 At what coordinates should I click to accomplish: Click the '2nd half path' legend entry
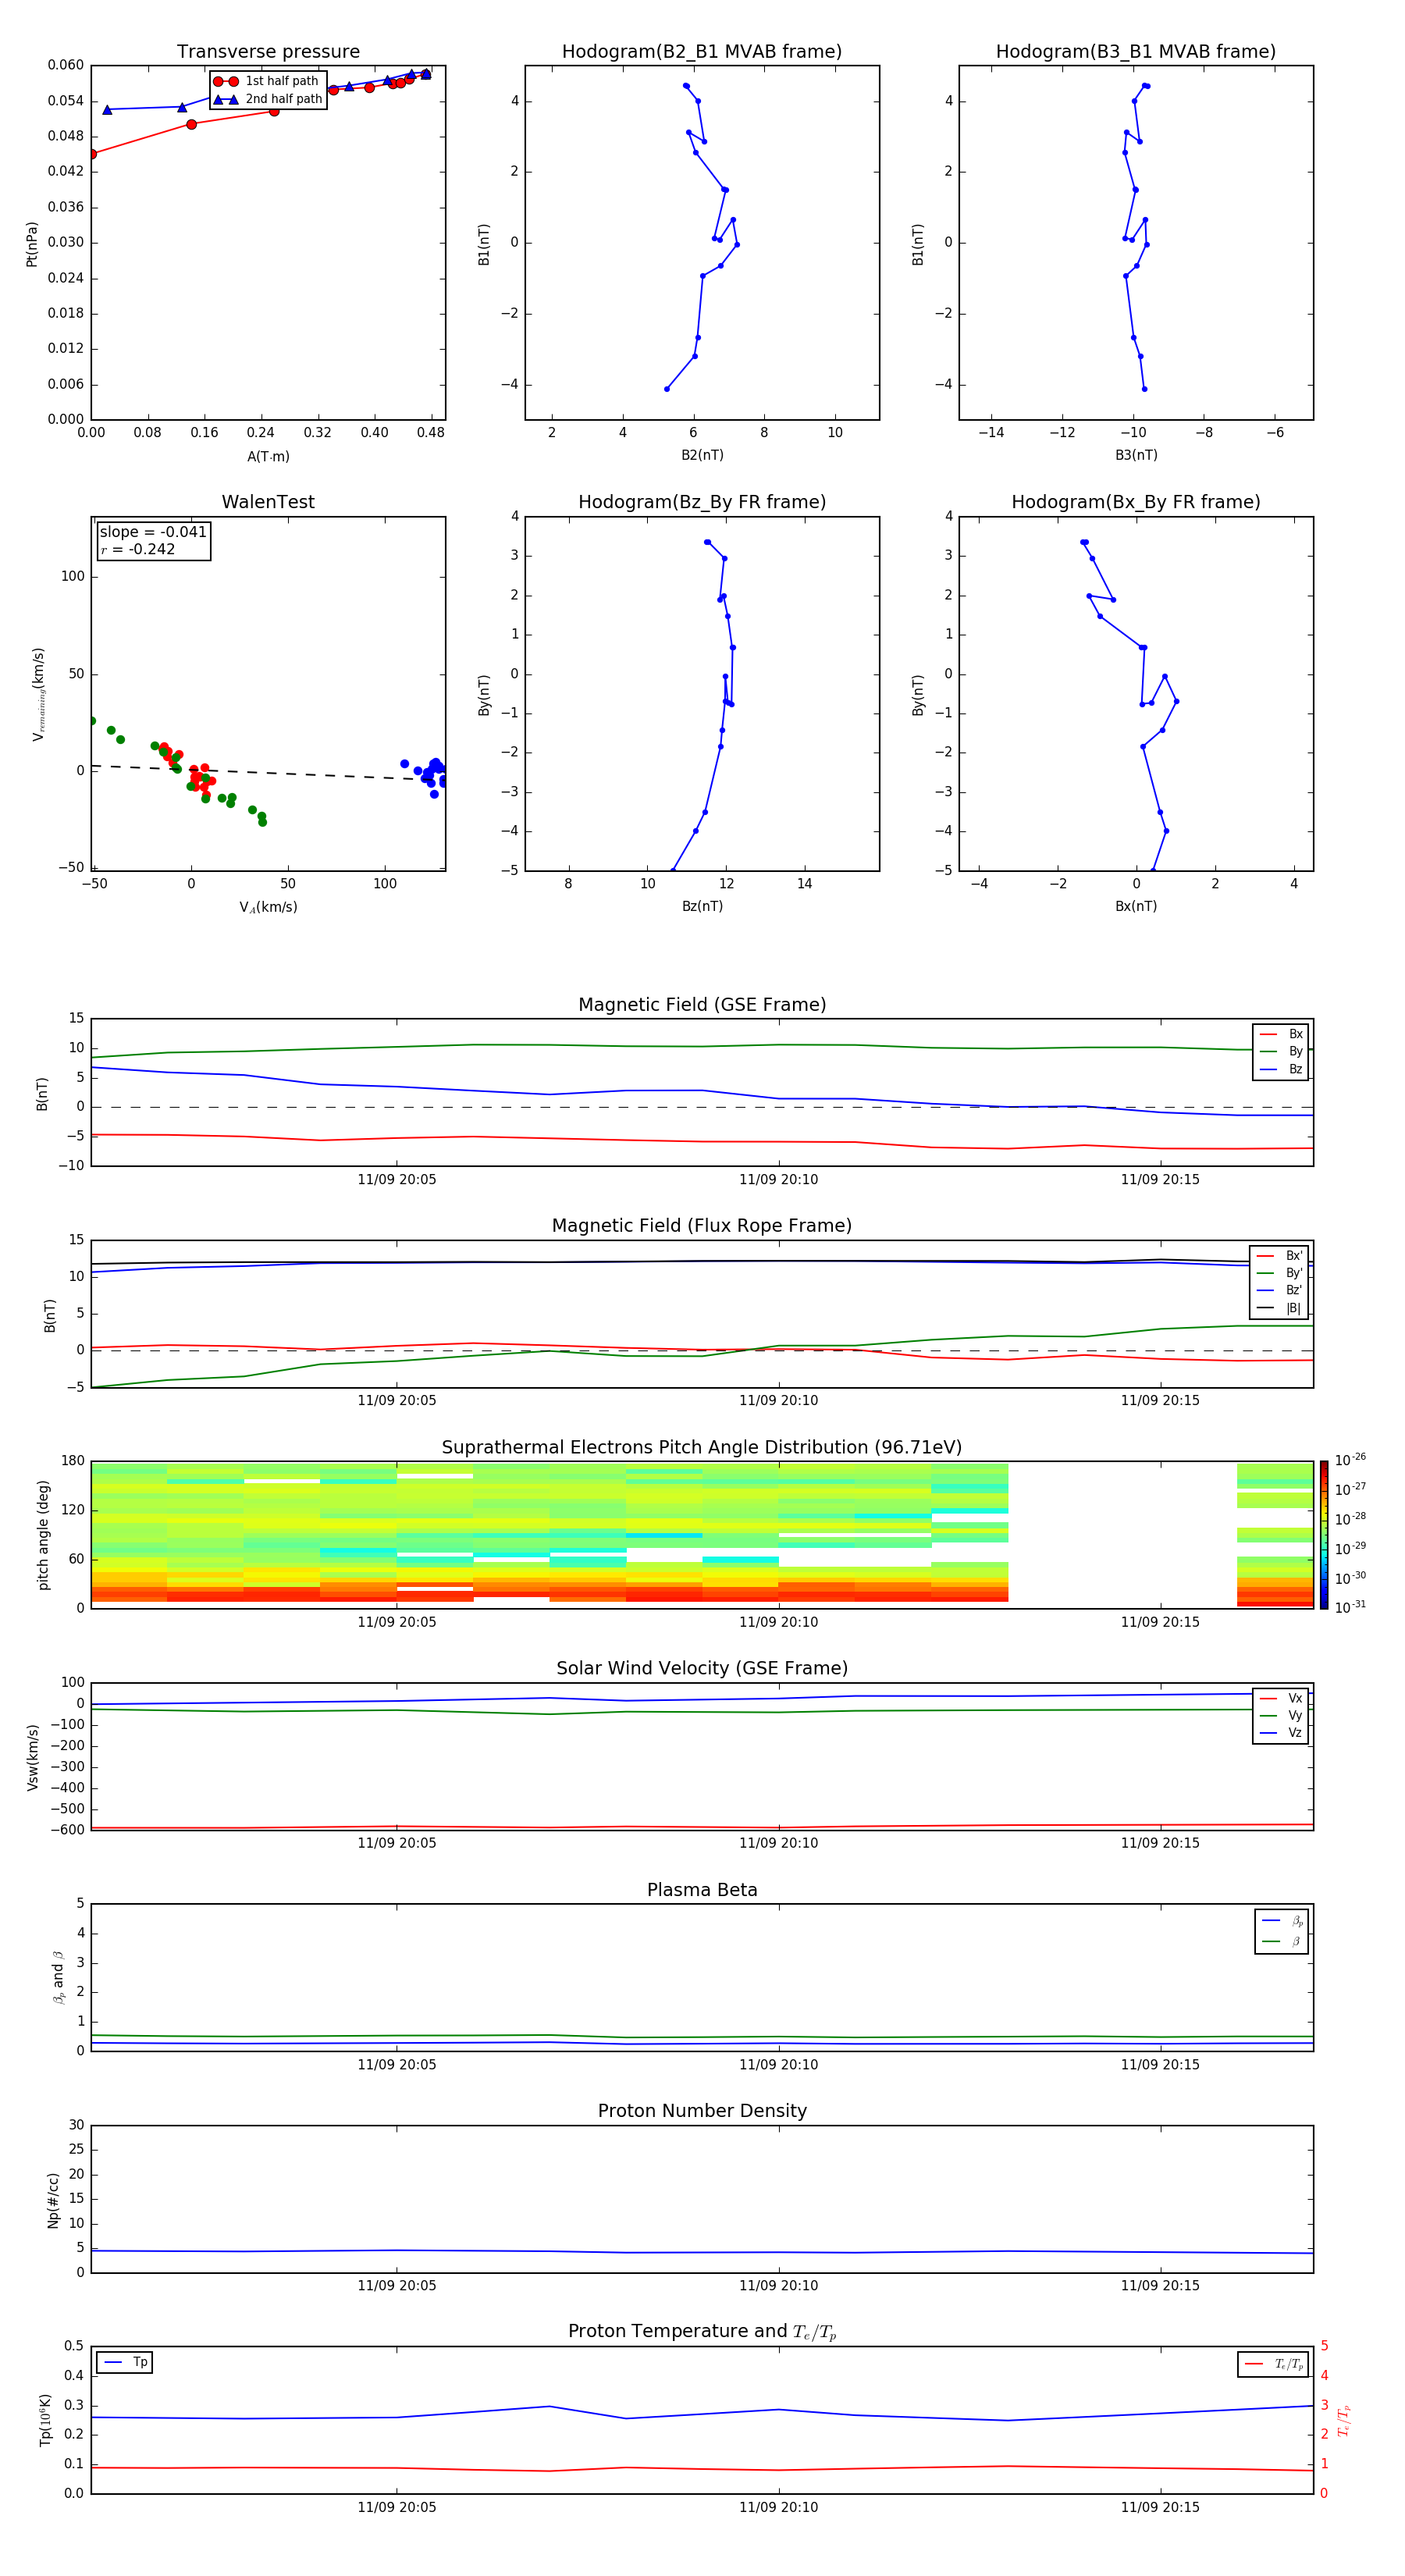point(267,99)
